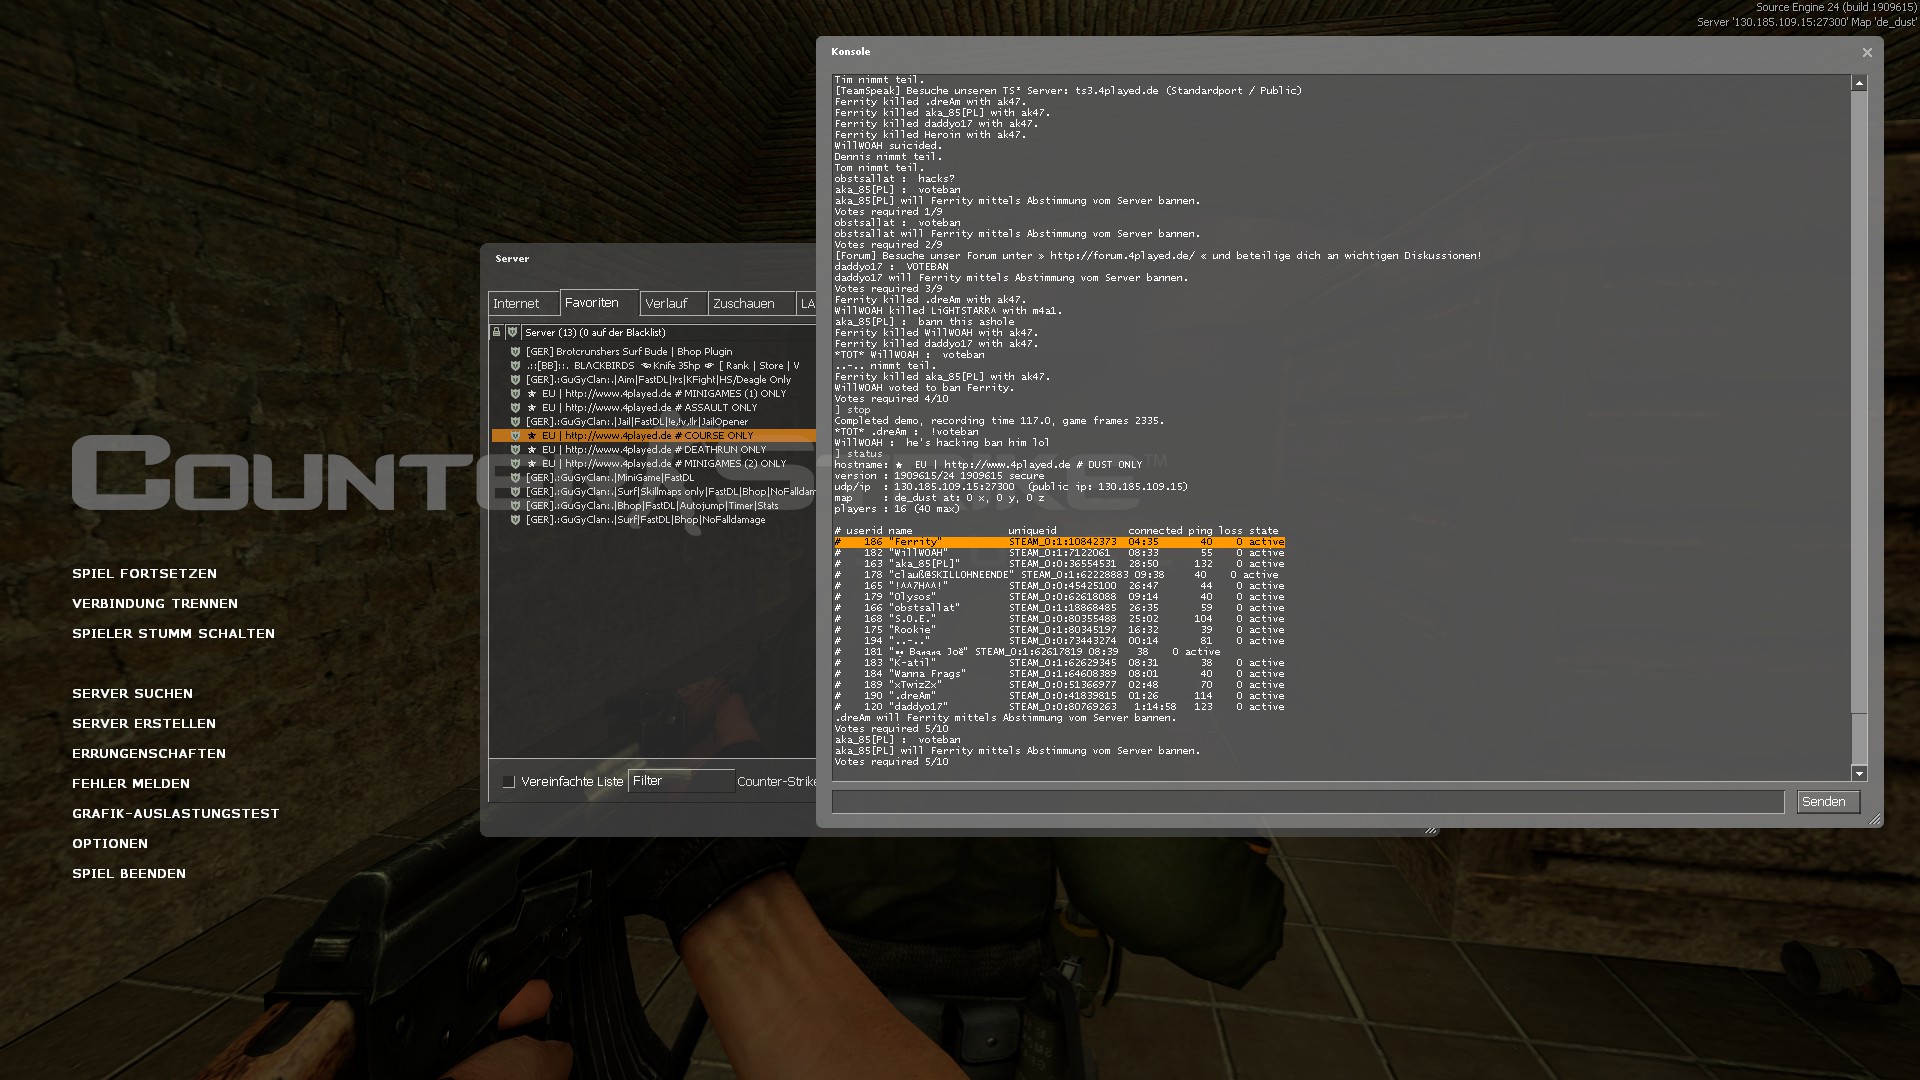This screenshot has width=1920, height=1080.
Task: Open Optionen from main menu
Action: (x=110, y=844)
